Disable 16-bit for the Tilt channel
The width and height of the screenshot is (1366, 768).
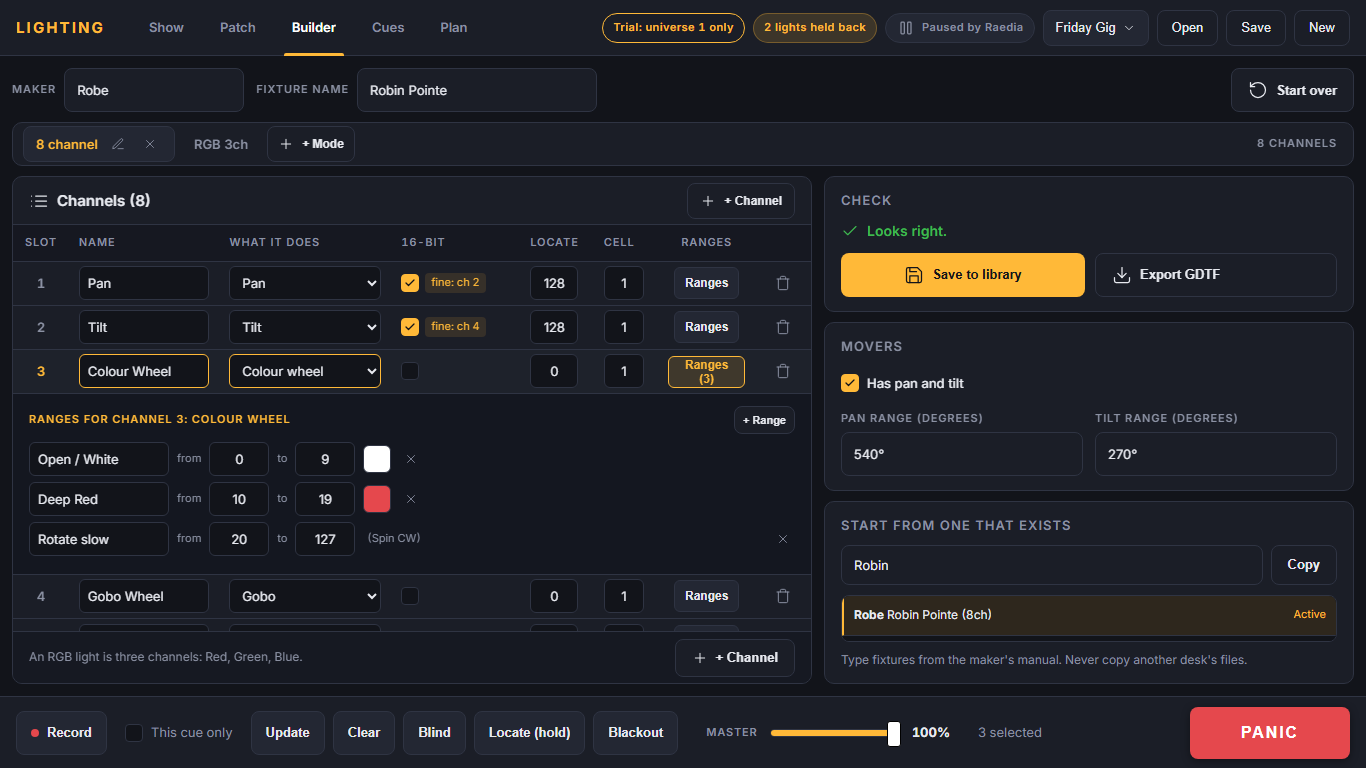click(x=410, y=327)
